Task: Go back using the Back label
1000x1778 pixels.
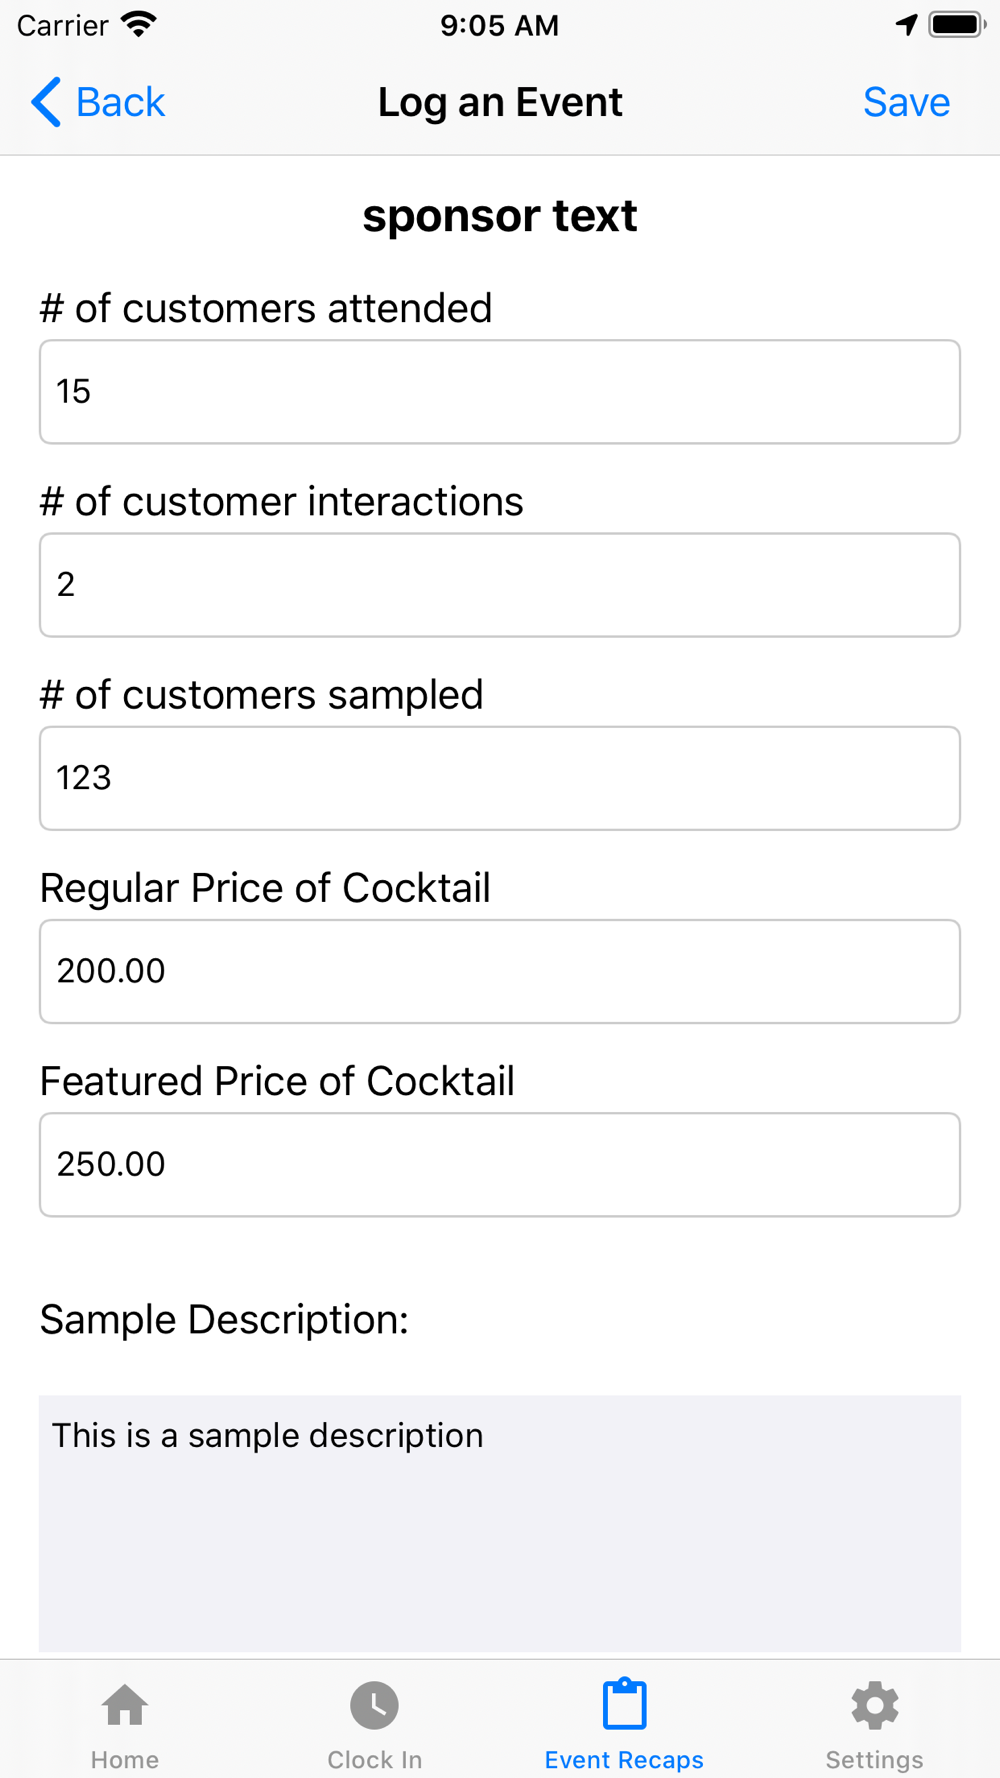Action: coord(120,102)
